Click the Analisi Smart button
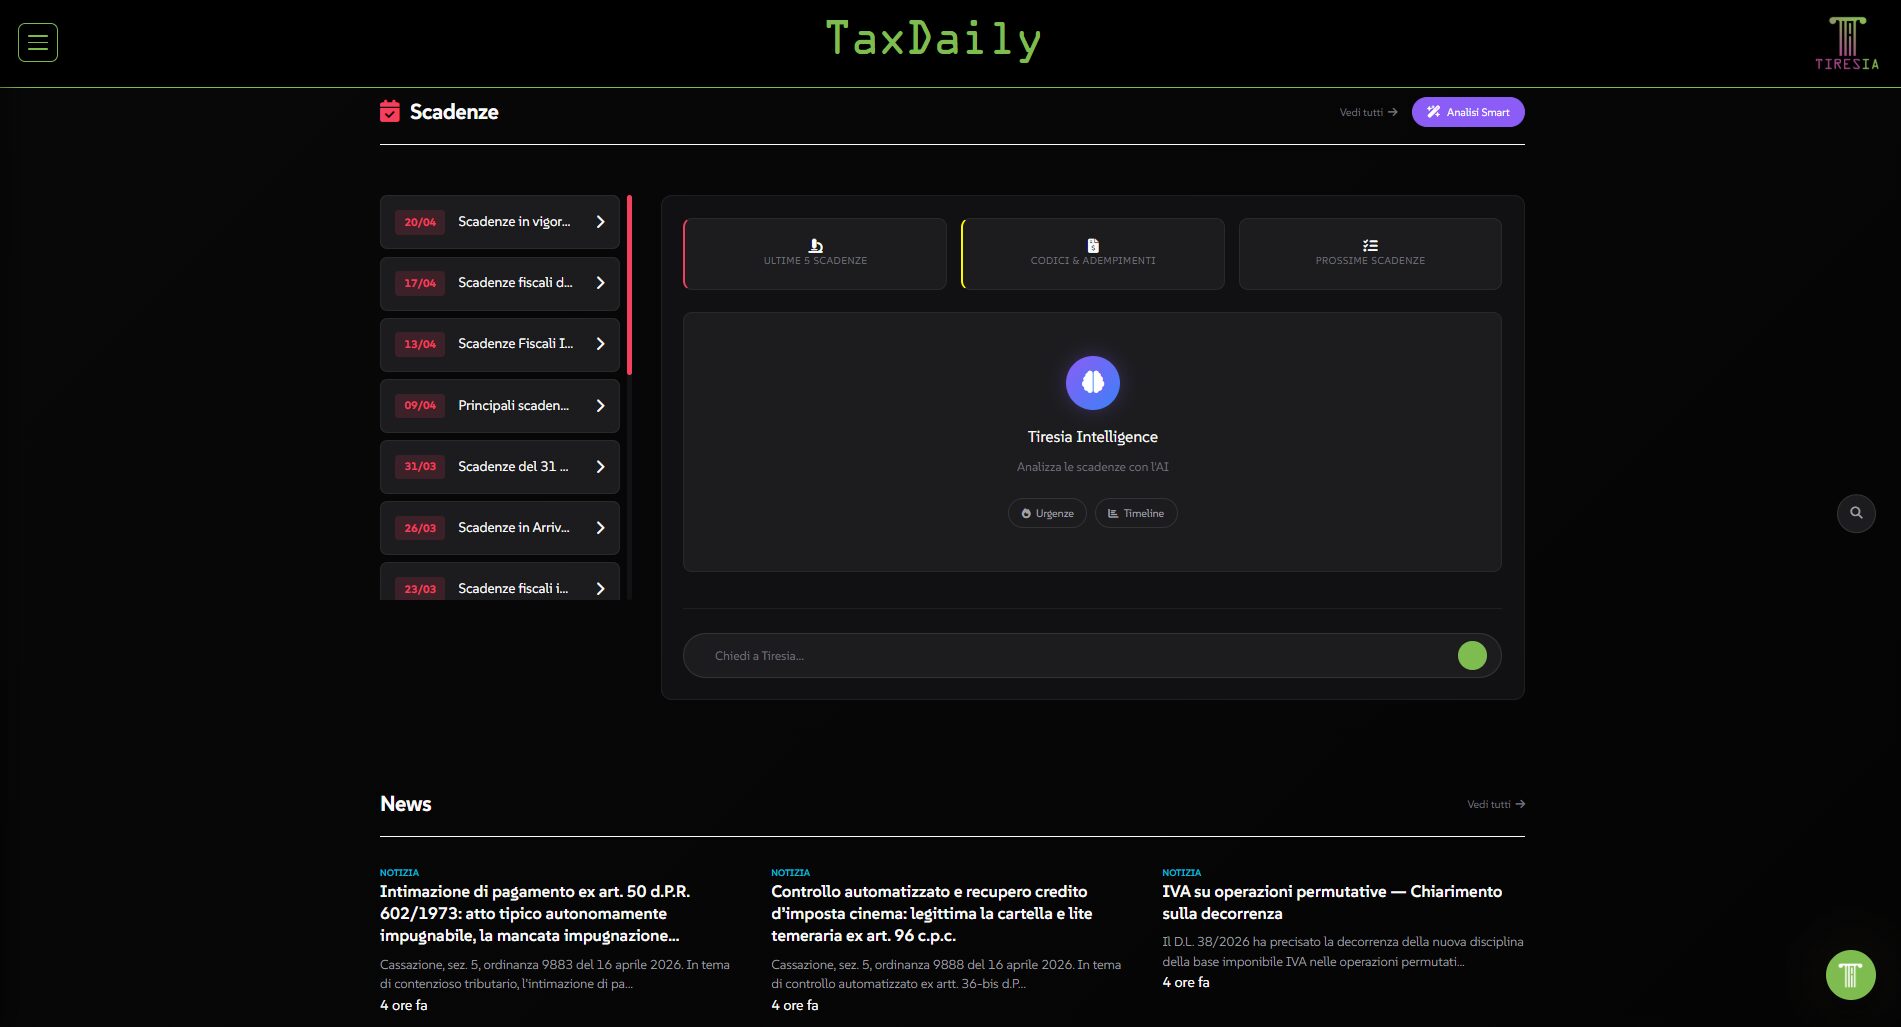This screenshot has height=1027, width=1901. point(1467,112)
